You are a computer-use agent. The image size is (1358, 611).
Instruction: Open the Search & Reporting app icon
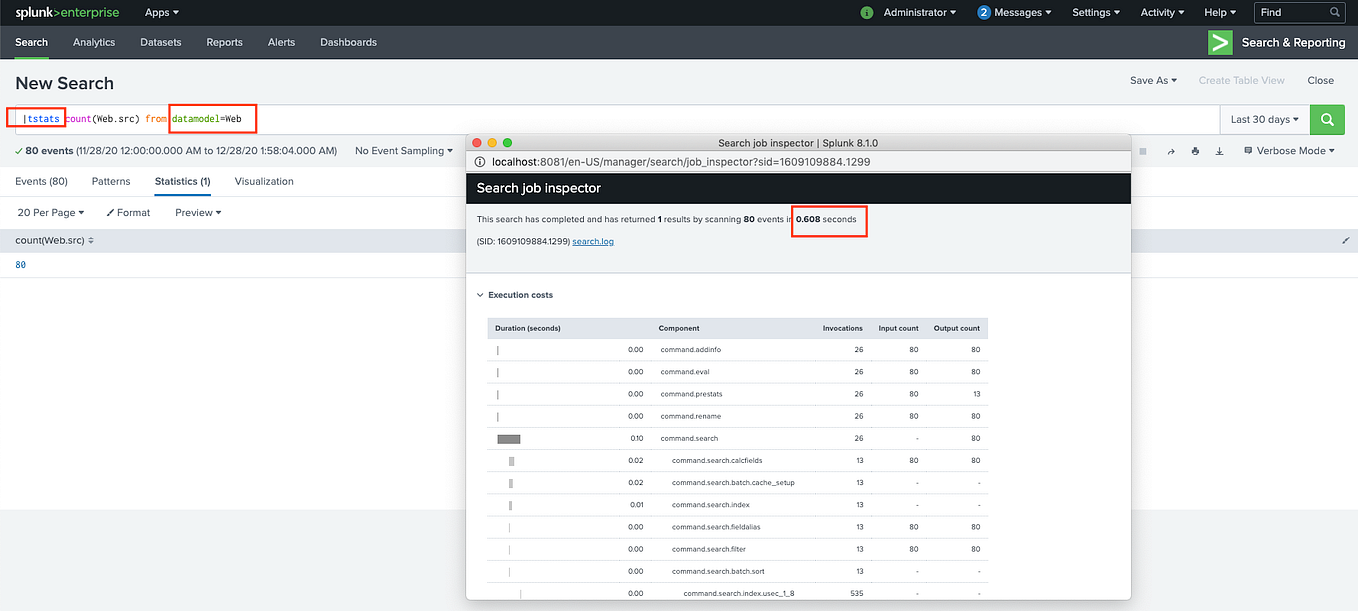[x=1219, y=42]
